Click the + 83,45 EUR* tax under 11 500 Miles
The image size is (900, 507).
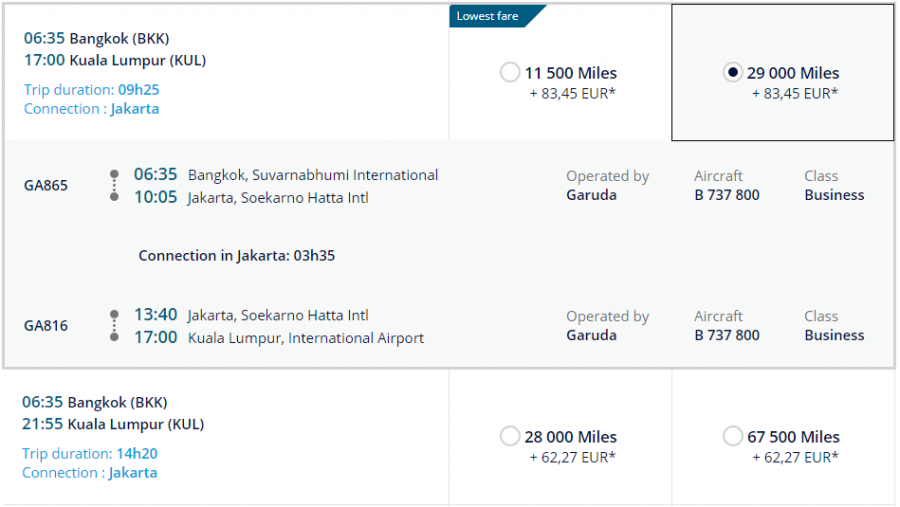(x=573, y=94)
